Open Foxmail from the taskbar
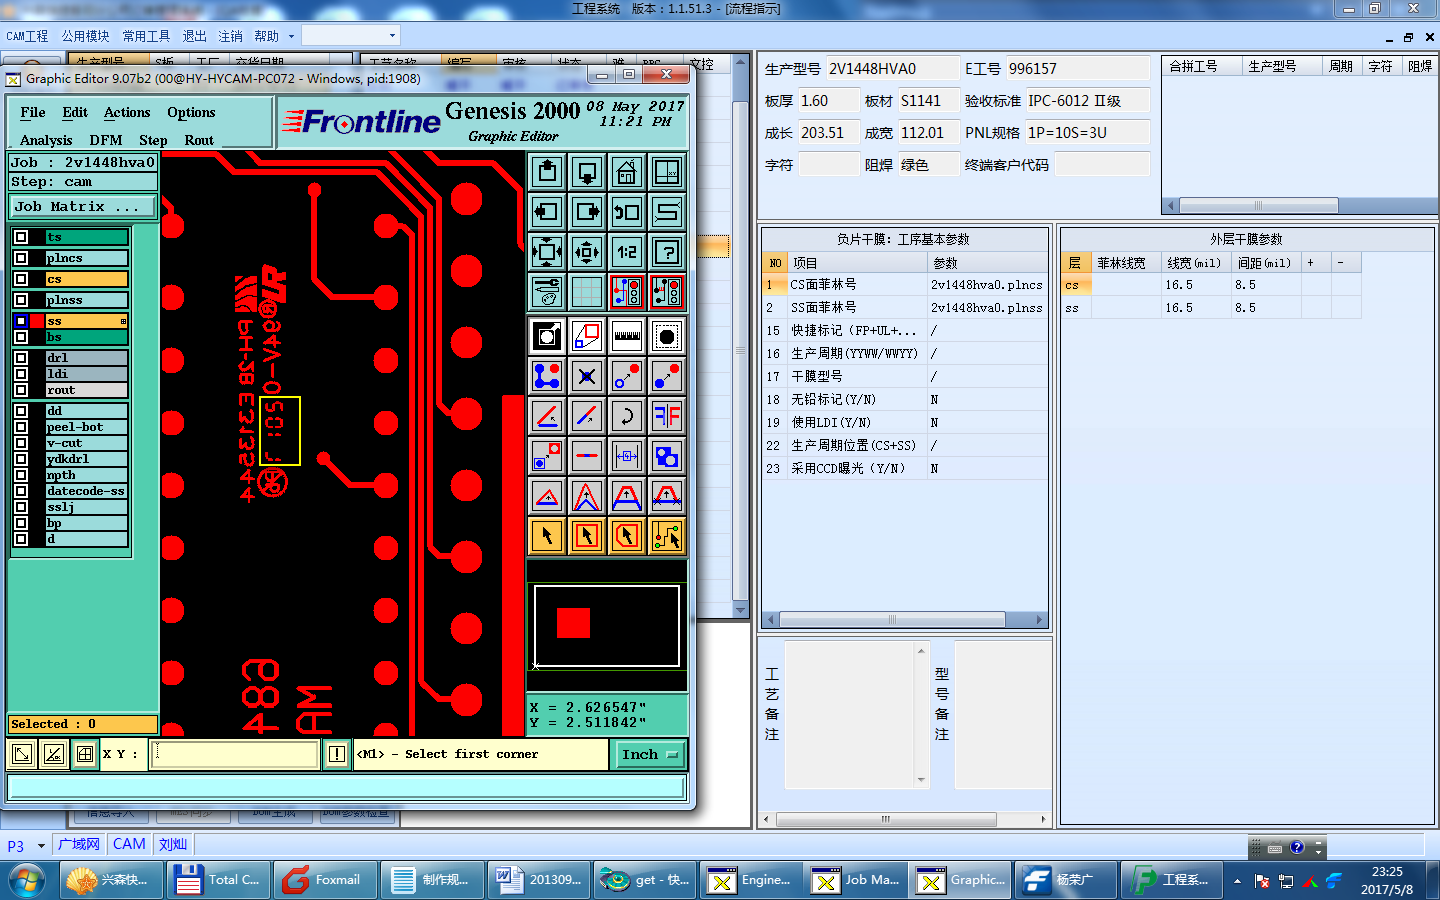This screenshot has width=1440, height=900. click(x=326, y=880)
